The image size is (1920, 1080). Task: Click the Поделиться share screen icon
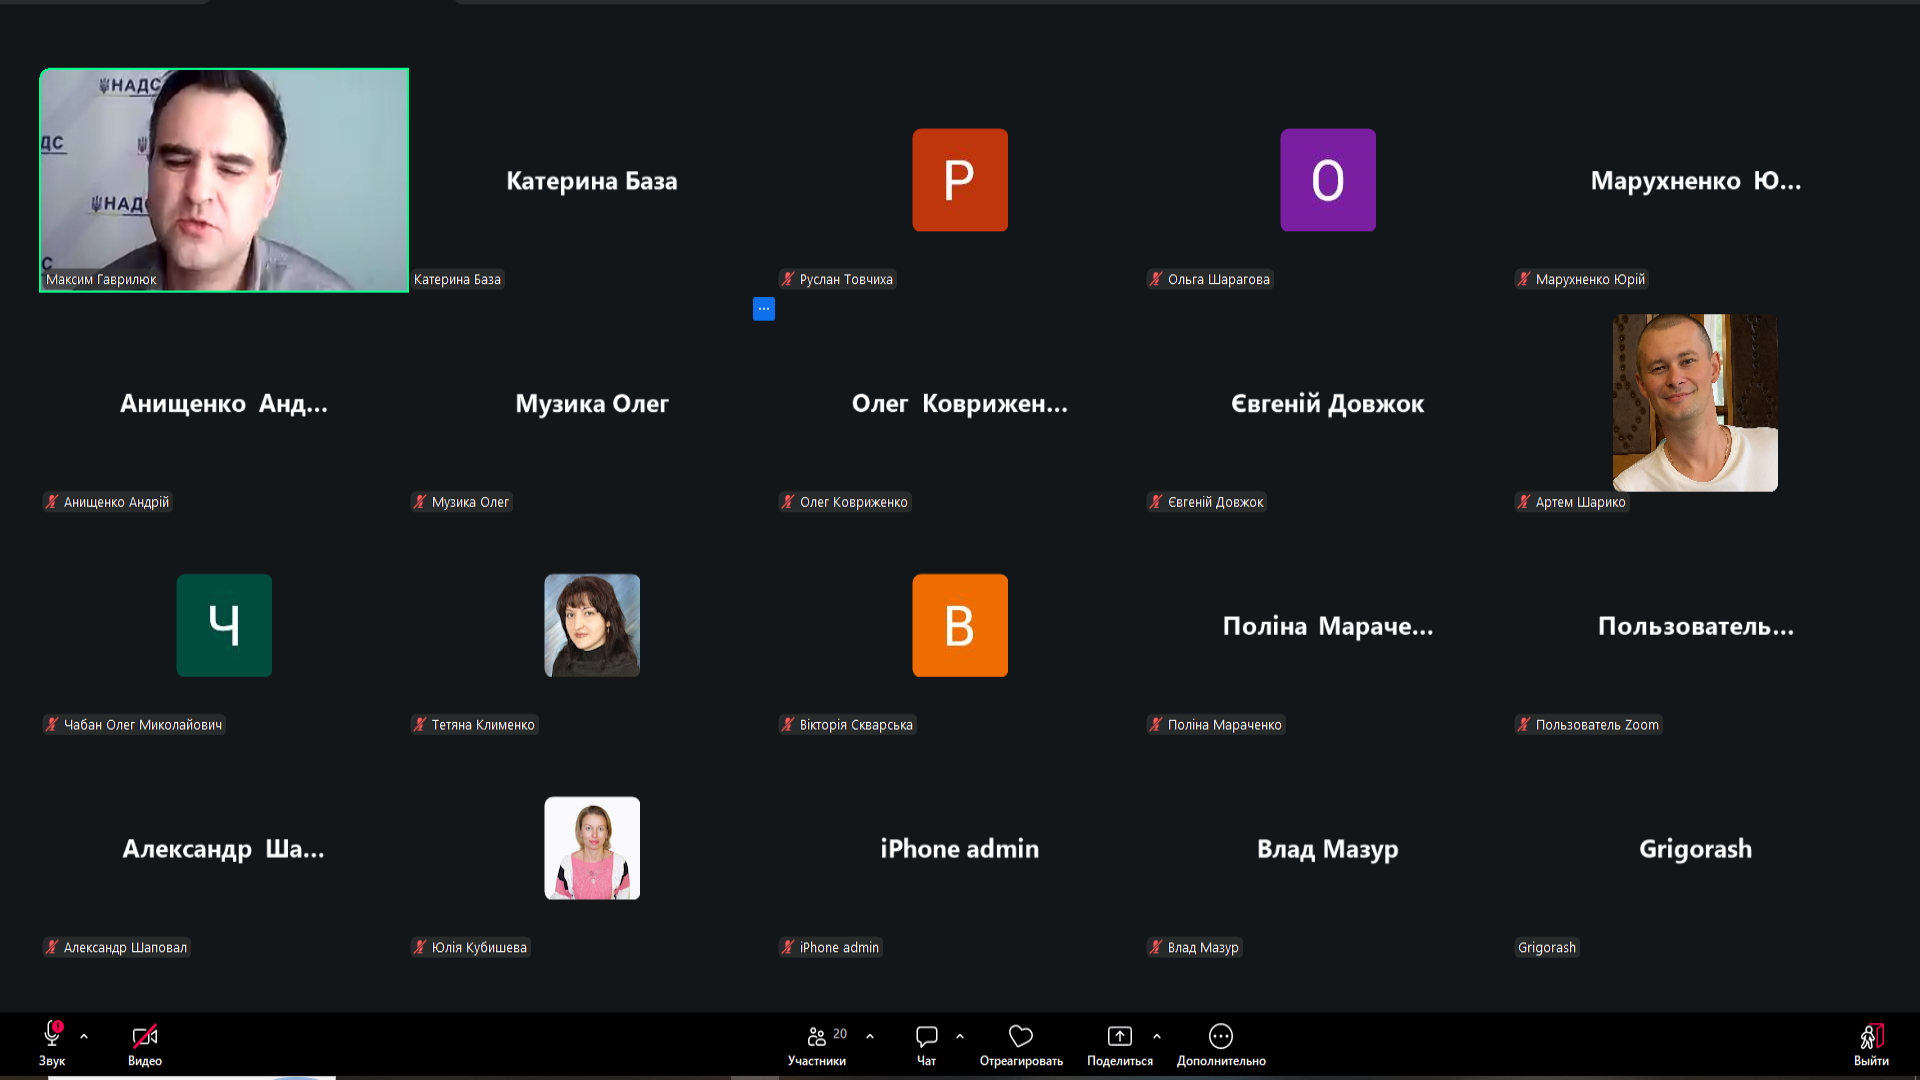pos(1120,1036)
